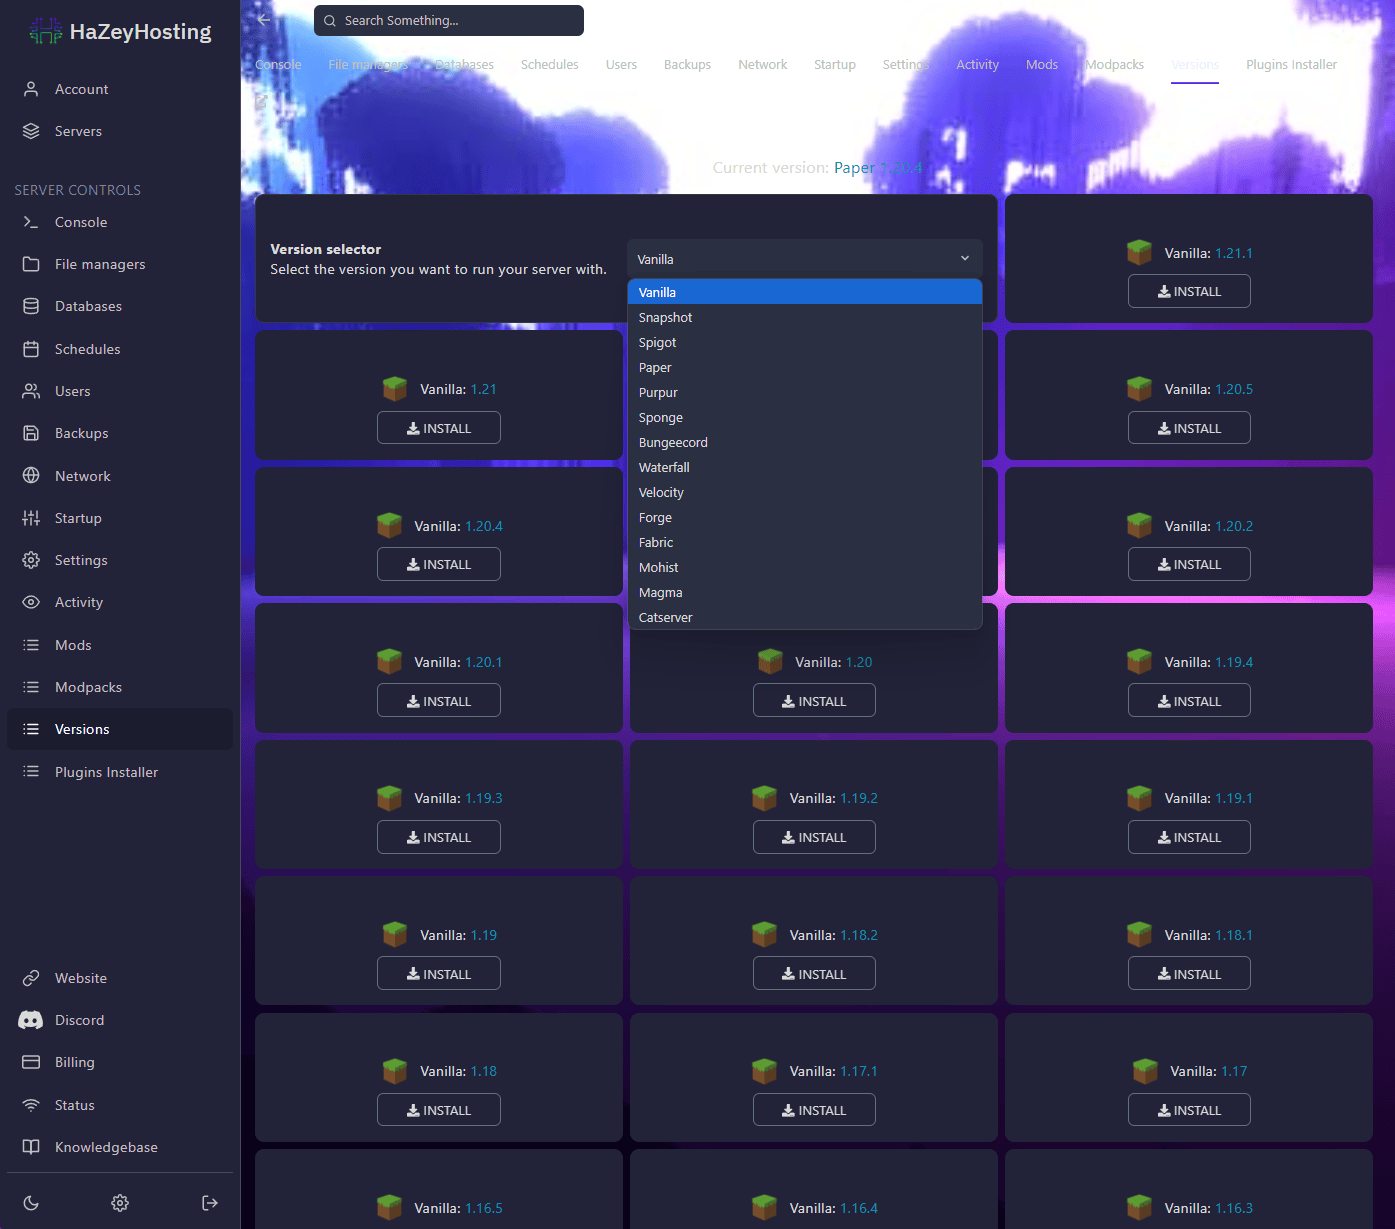Toggle dark mode moon icon at sidebar bottom
This screenshot has height=1229, width=1395.
tap(31, 1203)
